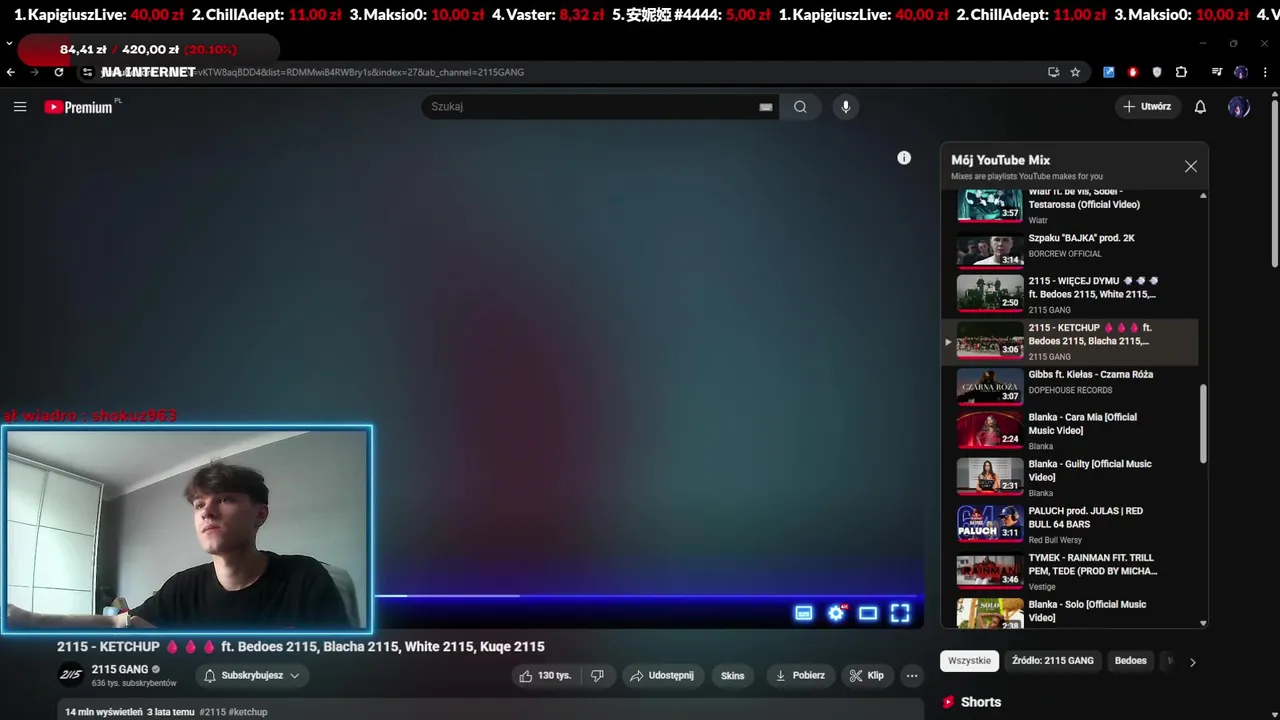Open YouTube notifications bell

[x=1200, y=107]
